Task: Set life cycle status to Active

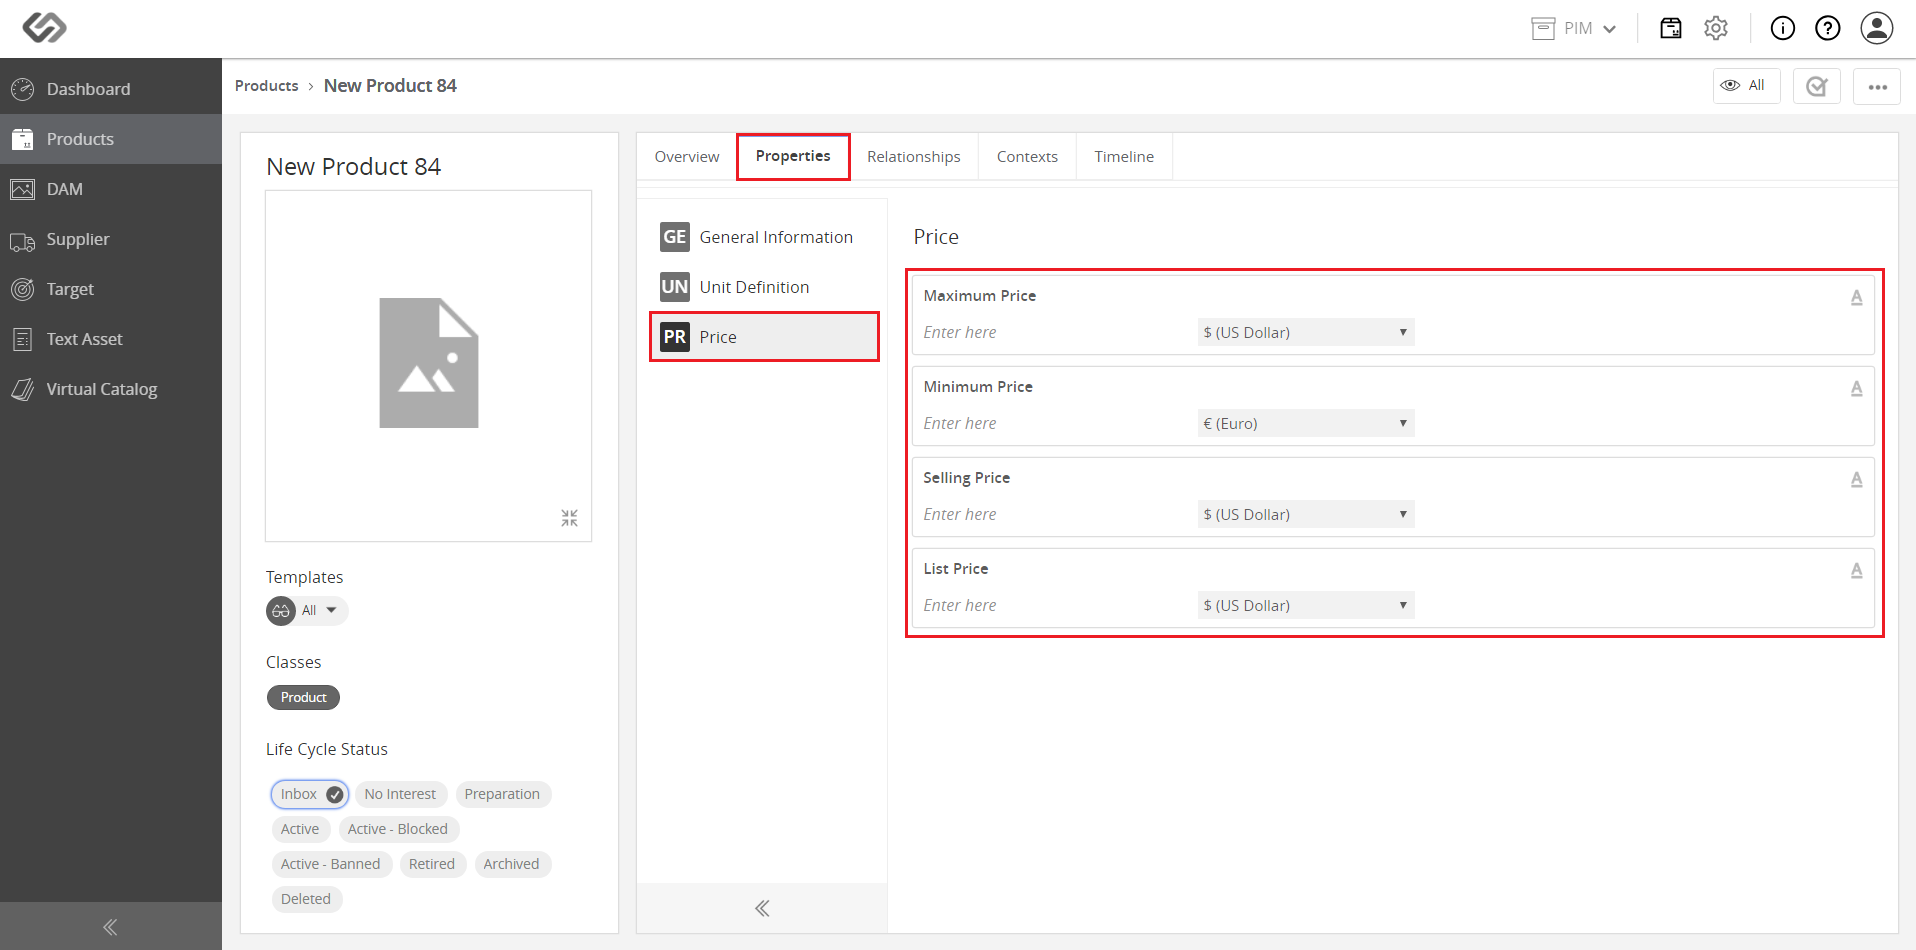Action: tap(300, 829)
